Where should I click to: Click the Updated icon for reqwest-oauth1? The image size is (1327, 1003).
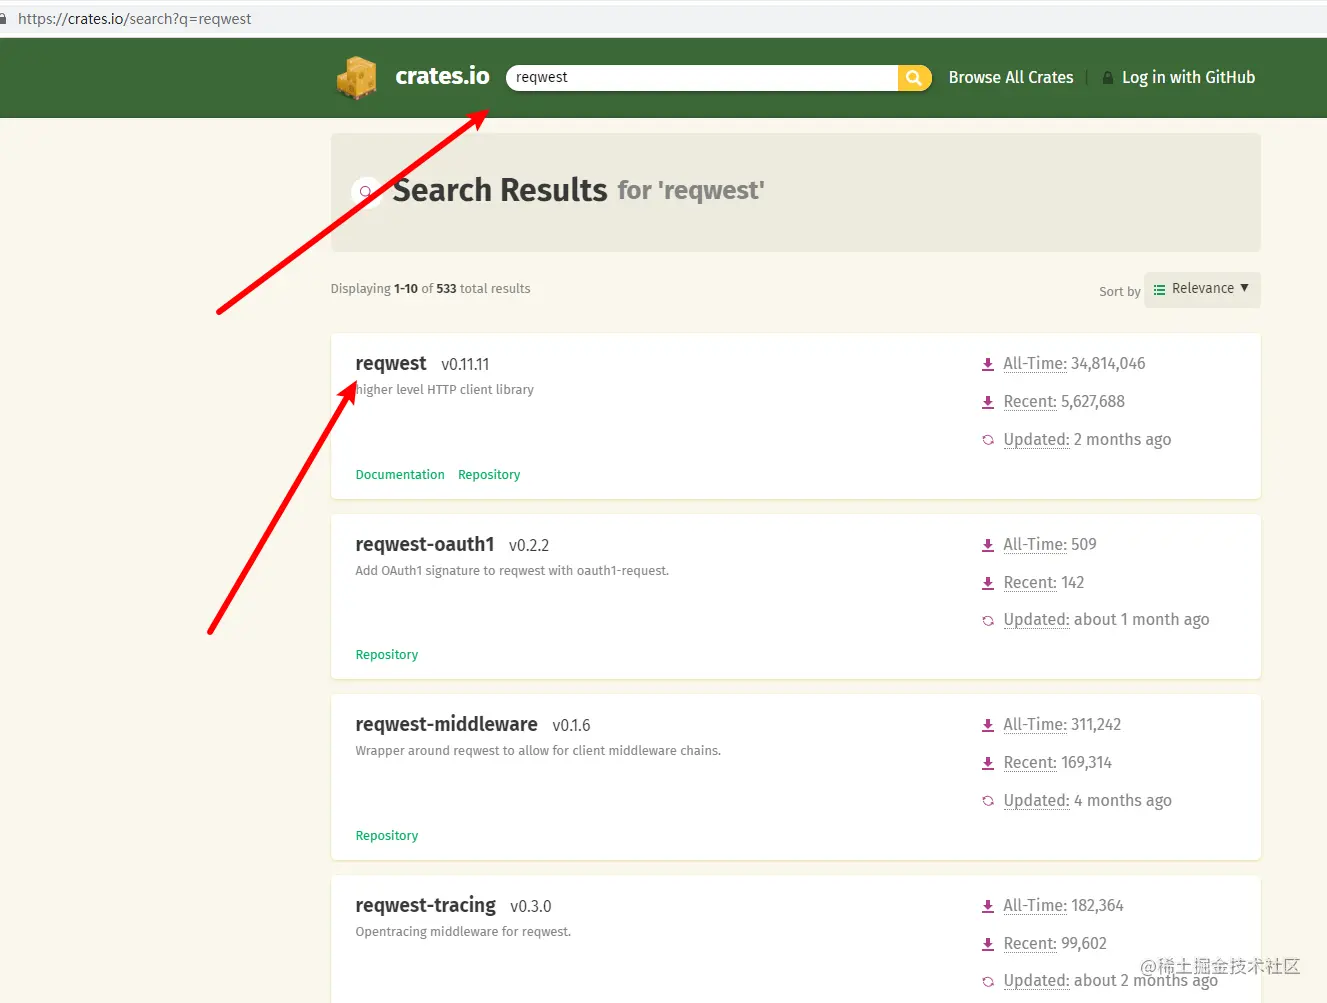pos(988,620)
